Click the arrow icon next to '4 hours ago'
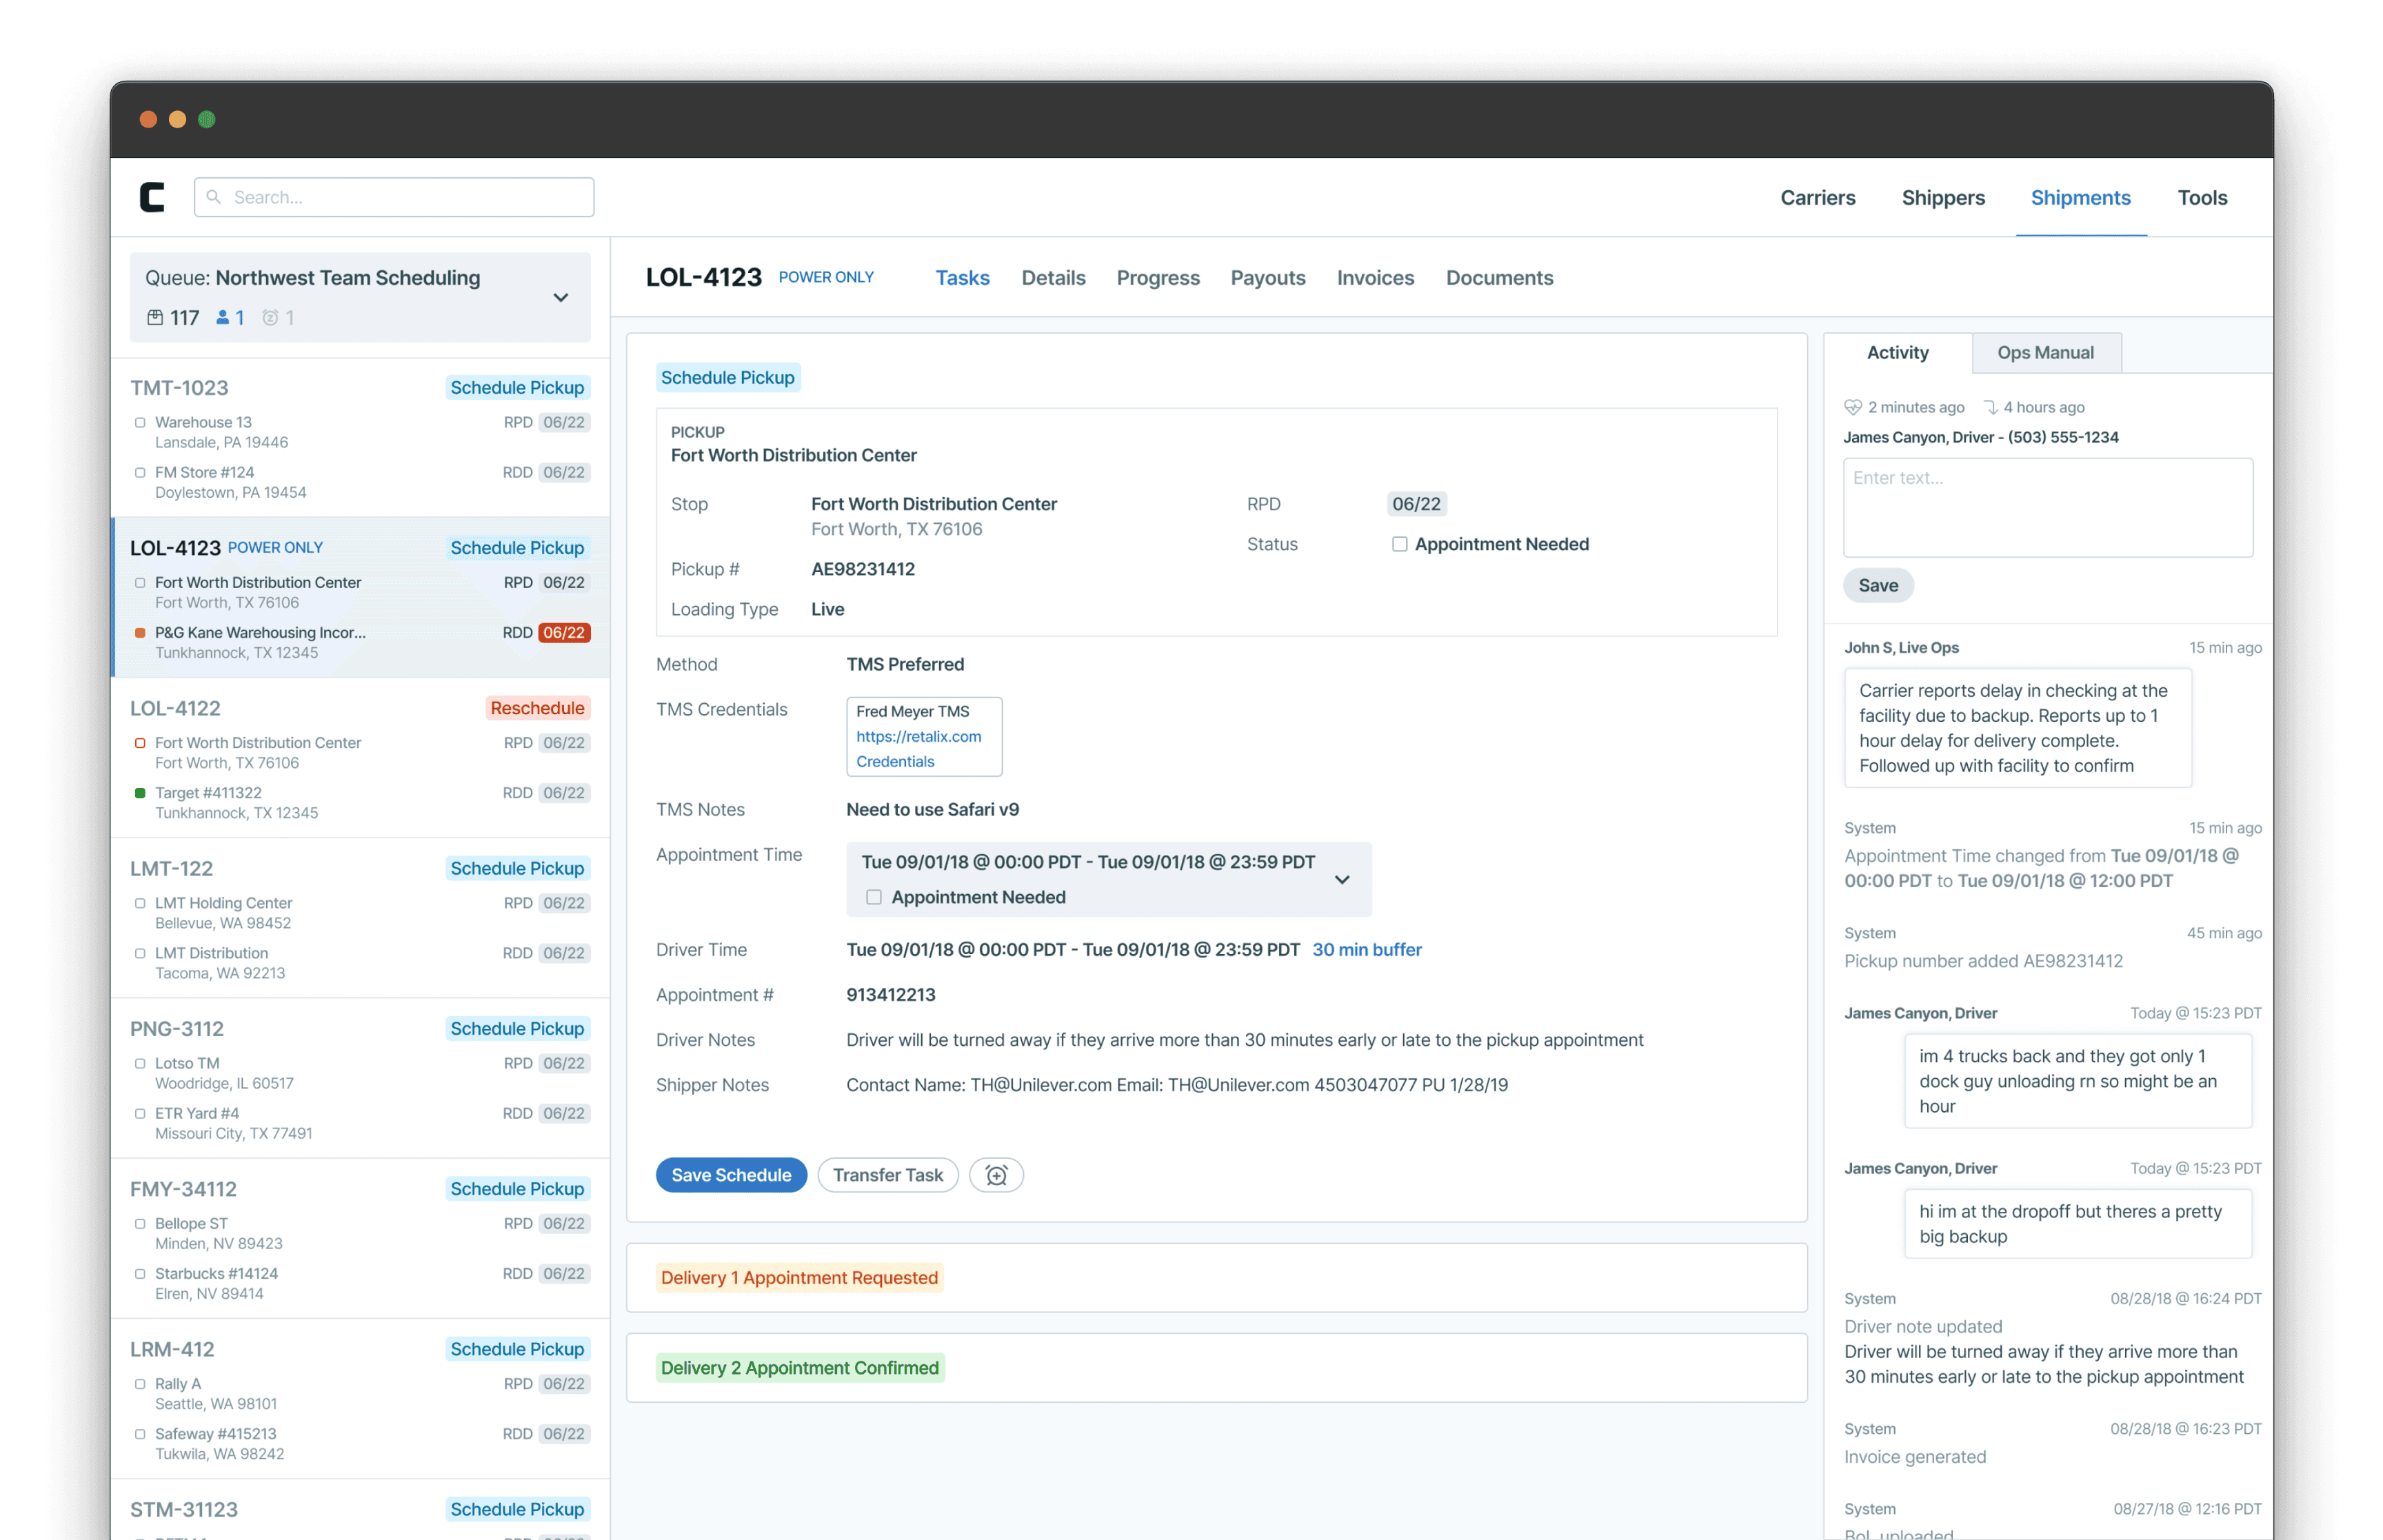 pos(1990,407)
